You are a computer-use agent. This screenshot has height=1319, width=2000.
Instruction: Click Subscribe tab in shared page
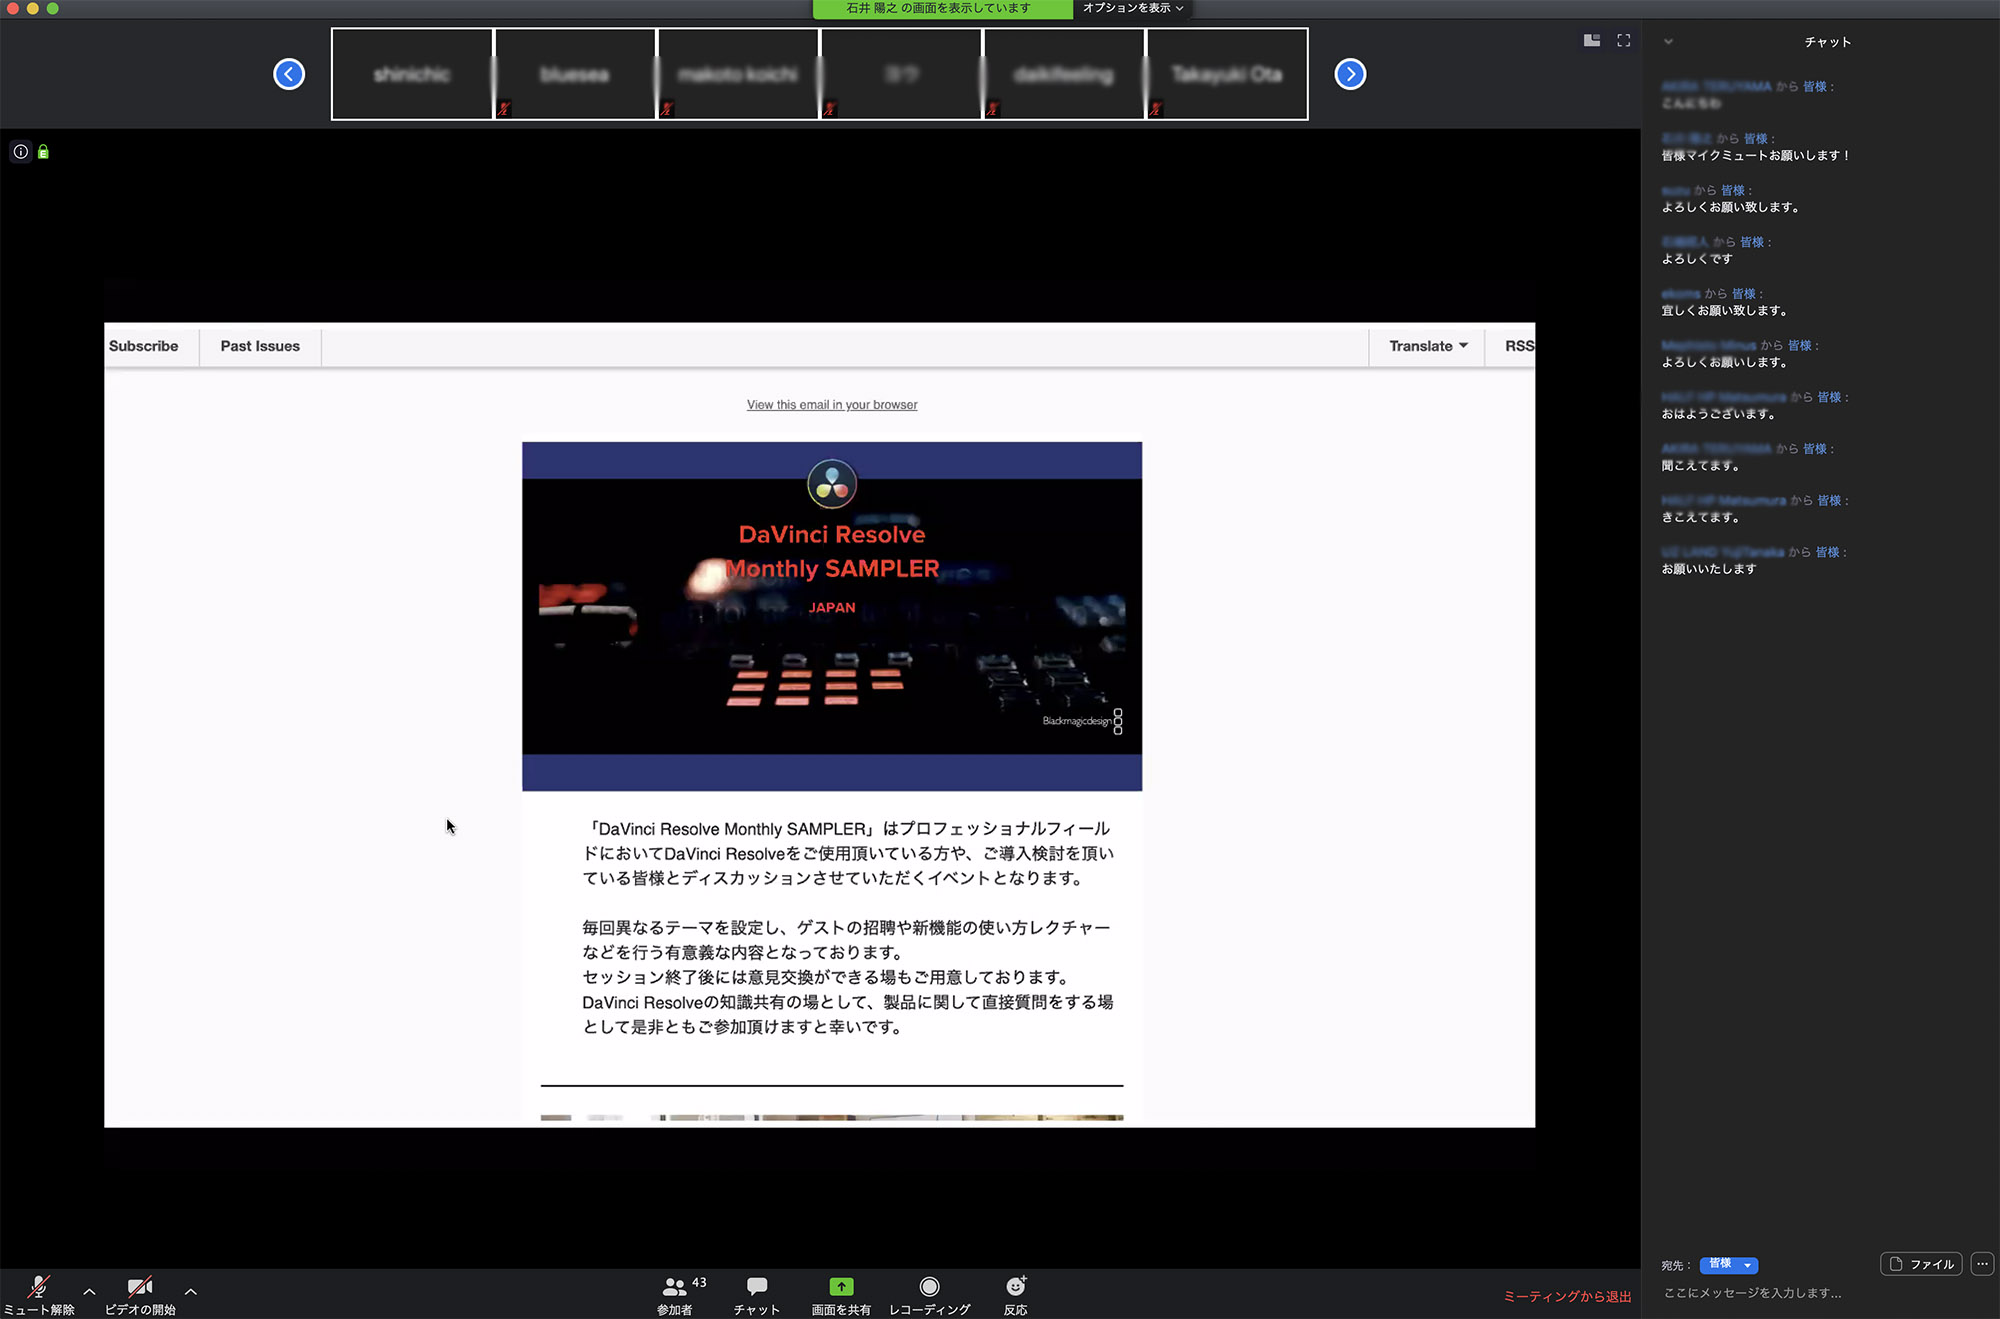(144, 346)
